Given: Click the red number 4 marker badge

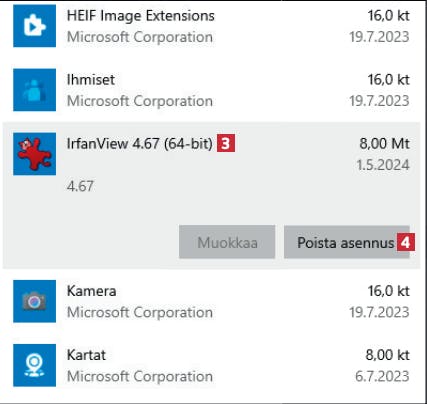Looking at the screenshot, I should (x=406, y=242).
